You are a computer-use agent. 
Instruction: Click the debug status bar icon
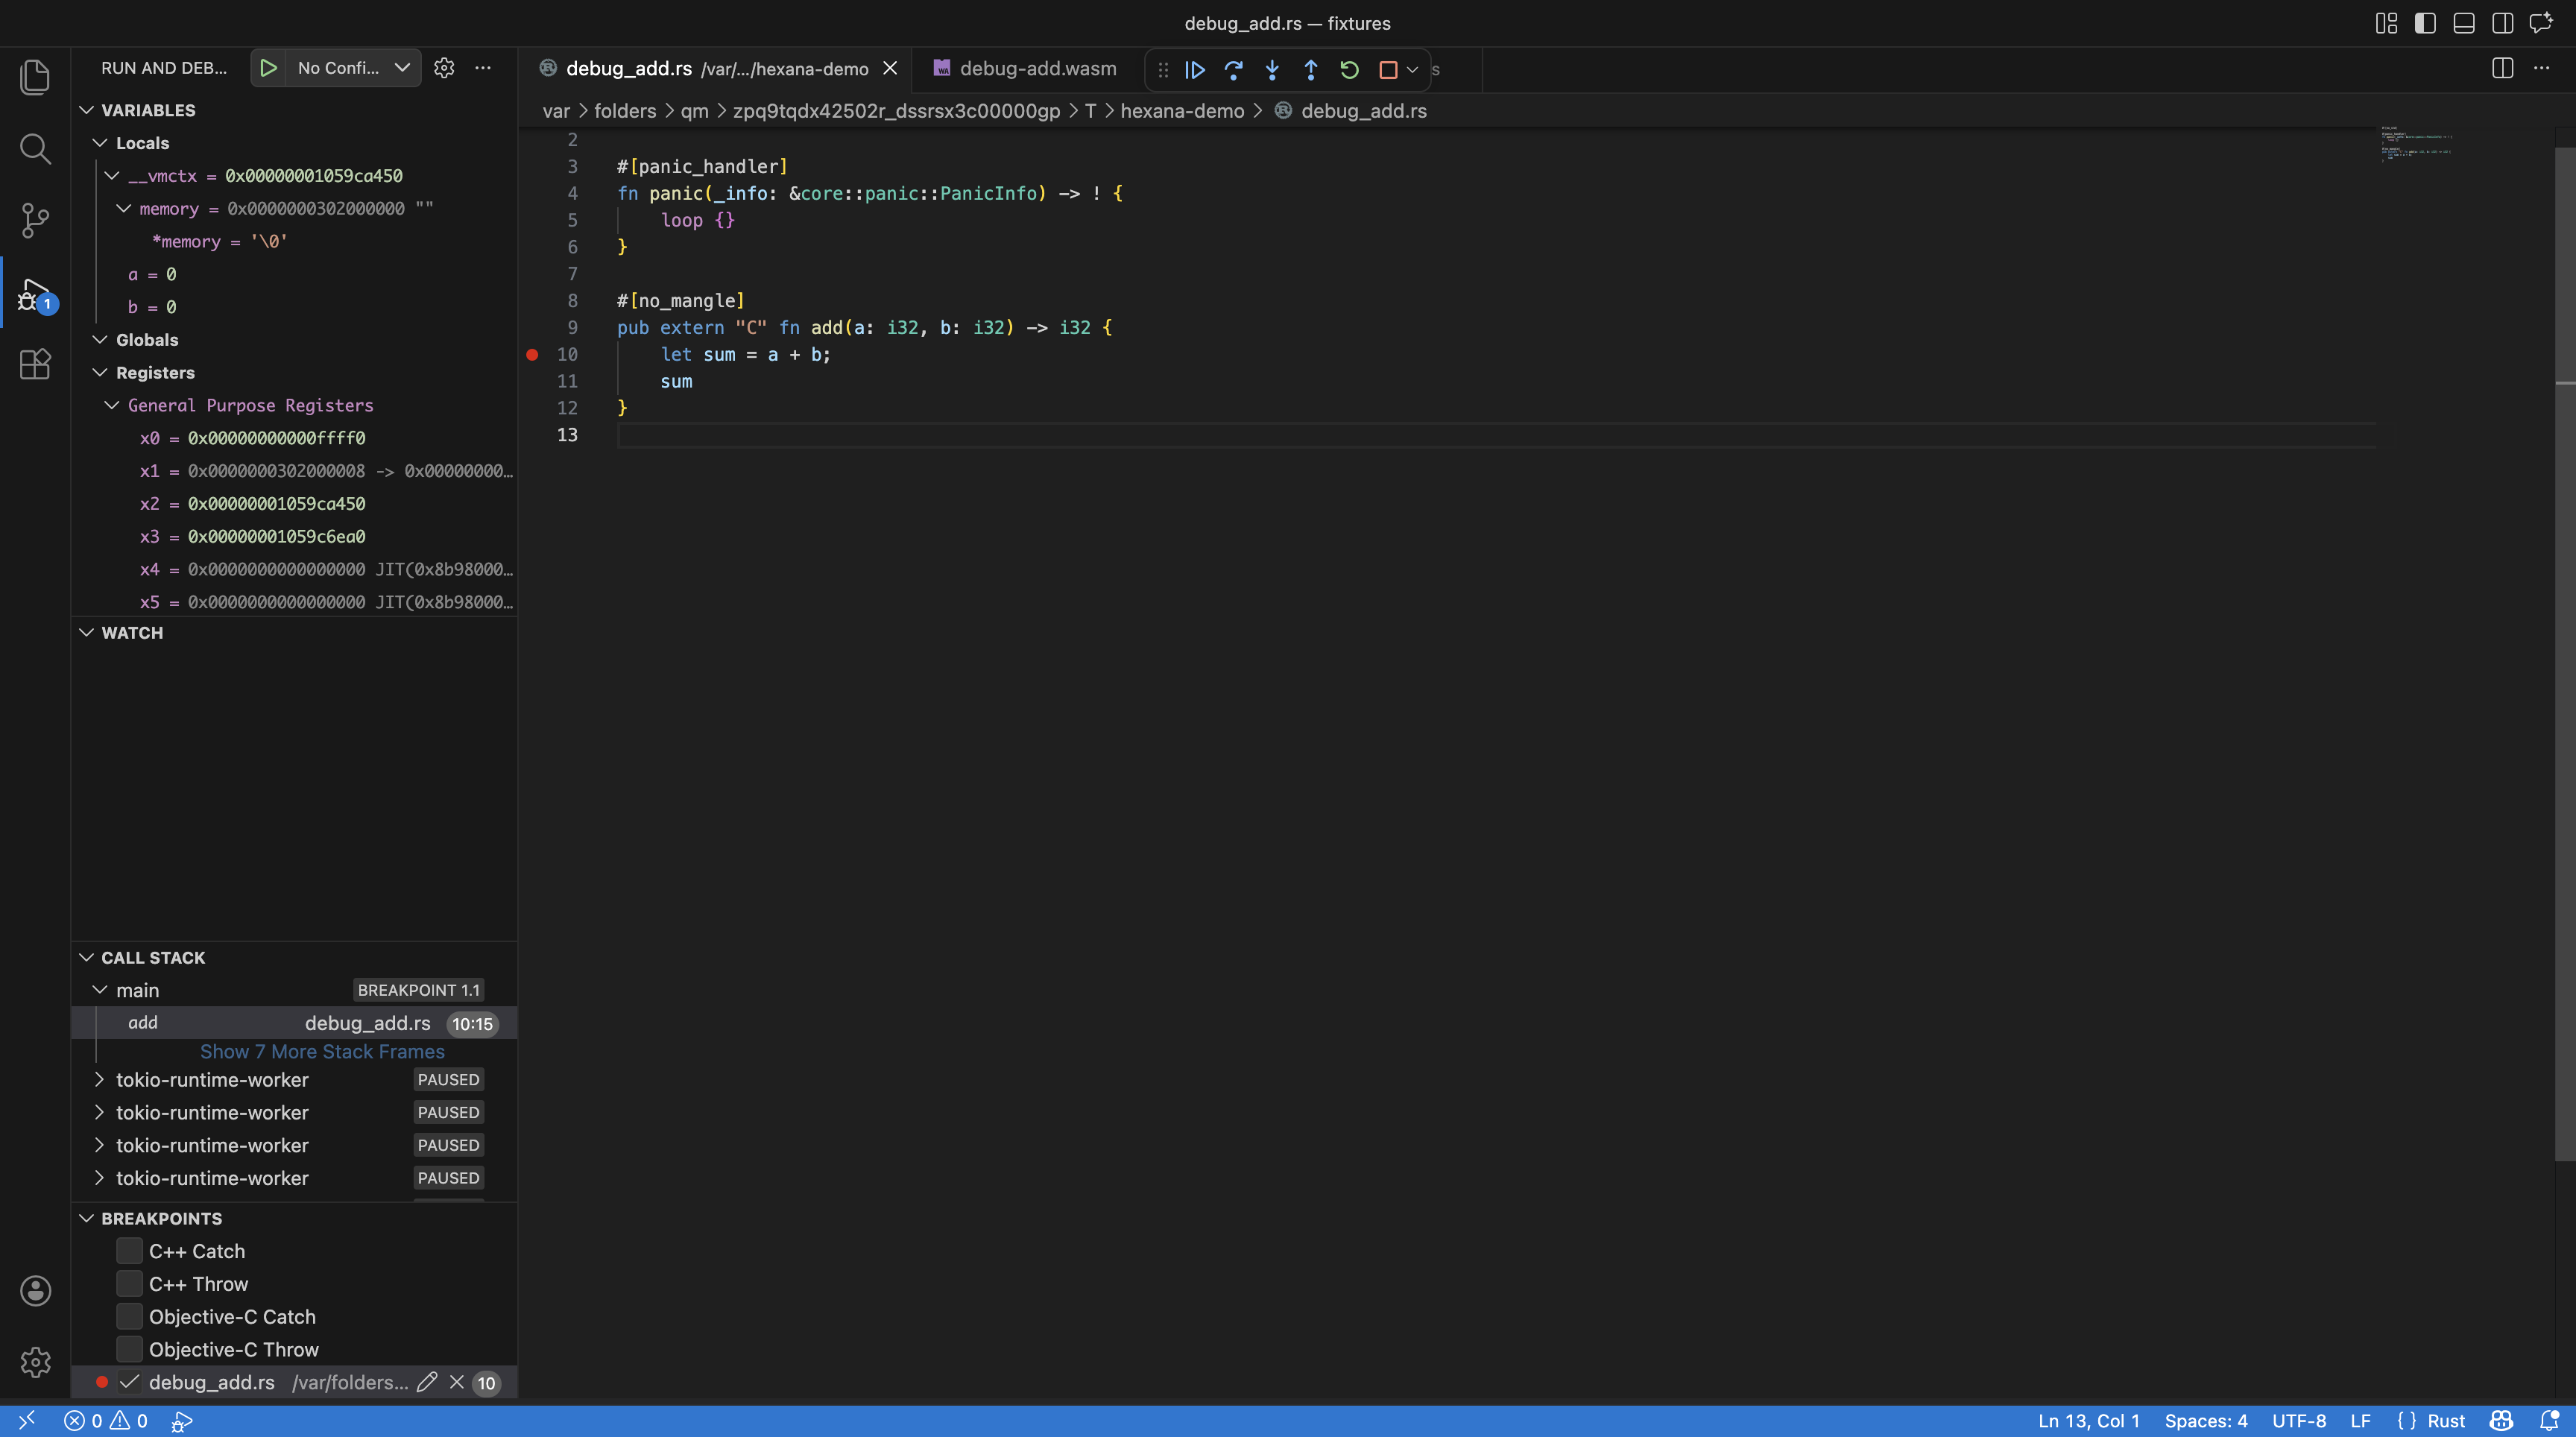click(x=181, y=1420)
